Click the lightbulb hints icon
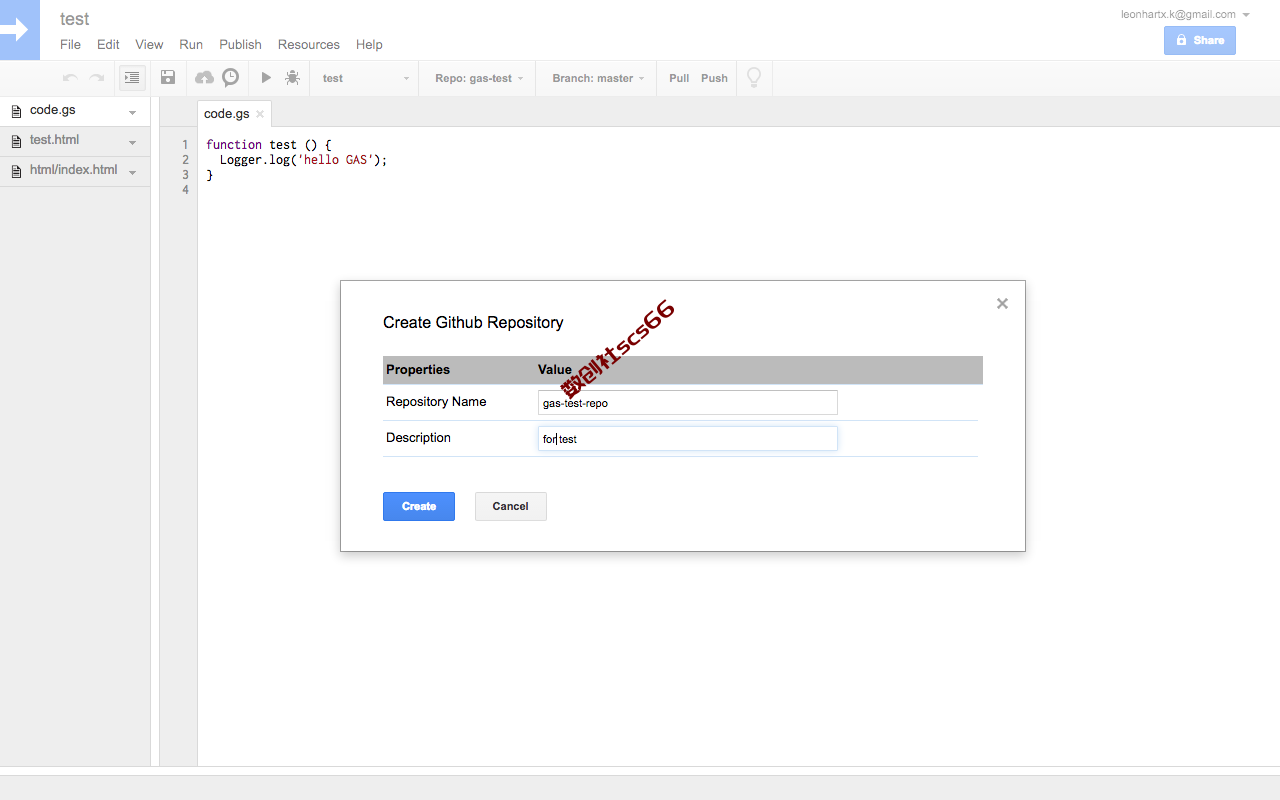Viewport: 1280px width, 800px height. coord(754,78)
